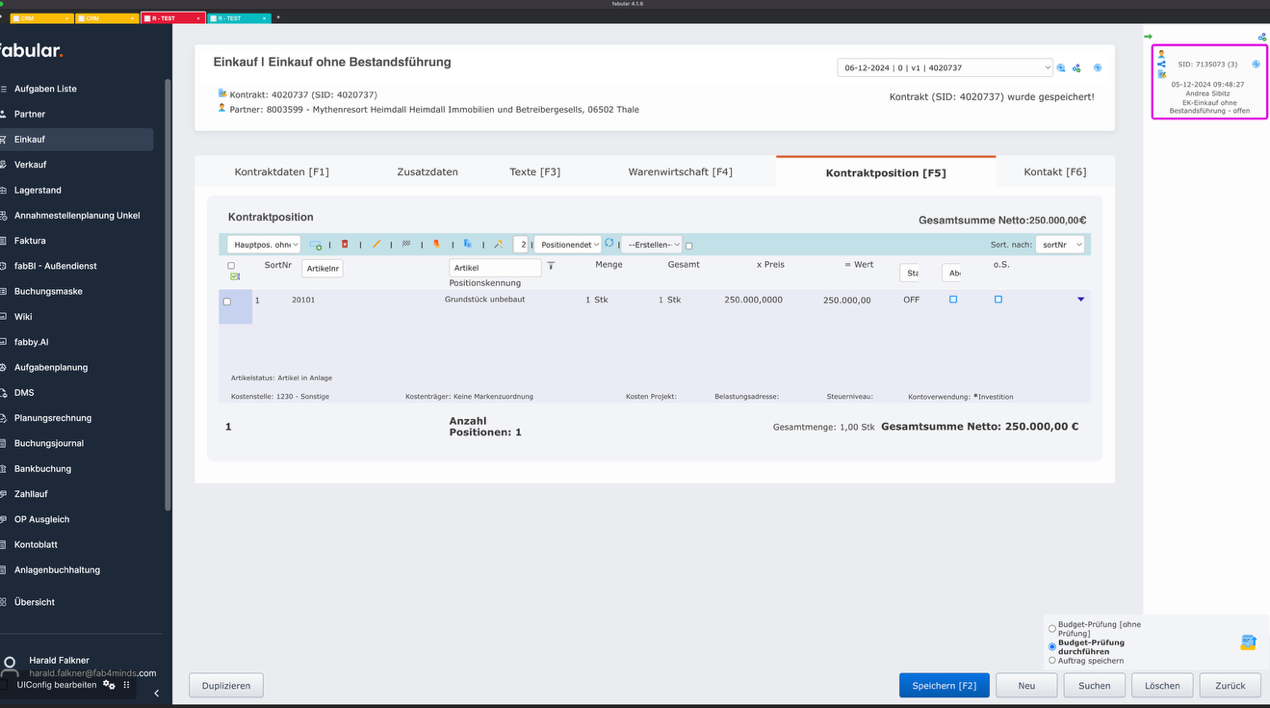Open the 'Sort. nach' sortNr dropdown
1270x708 pixels.
[x=1059, y=244]
